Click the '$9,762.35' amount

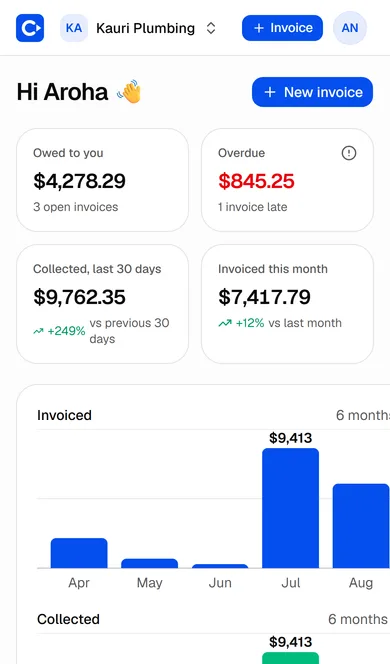pyautogui.click(x=80, y=297)
